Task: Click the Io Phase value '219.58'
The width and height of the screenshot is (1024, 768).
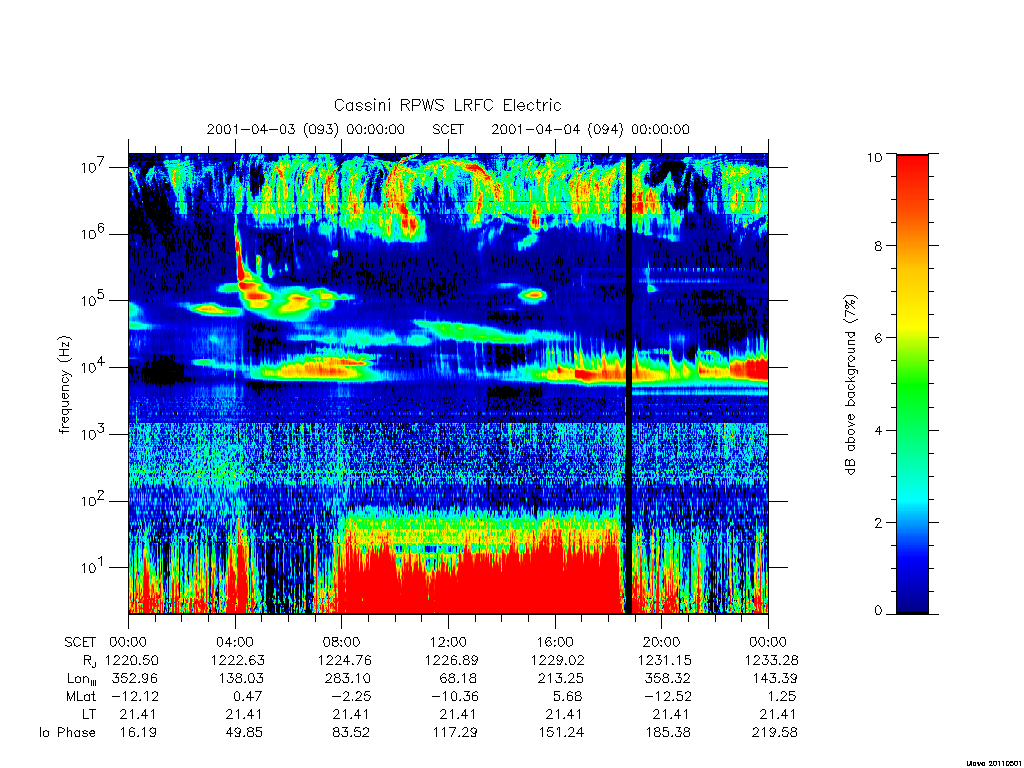Action: tap(775, 732)
